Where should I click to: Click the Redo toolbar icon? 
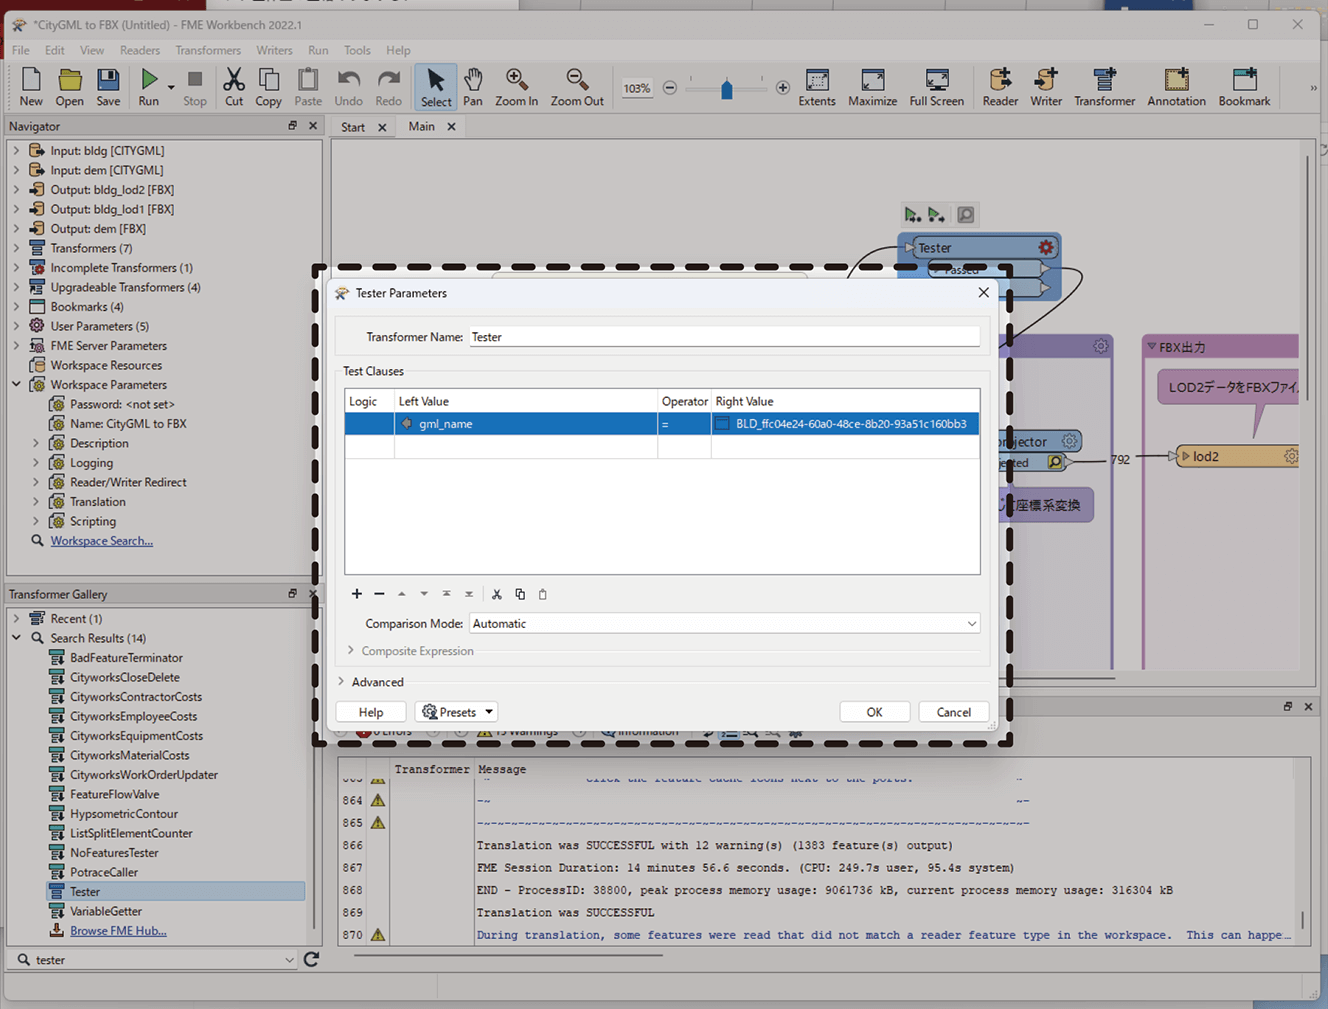click(x=388, y=87)
